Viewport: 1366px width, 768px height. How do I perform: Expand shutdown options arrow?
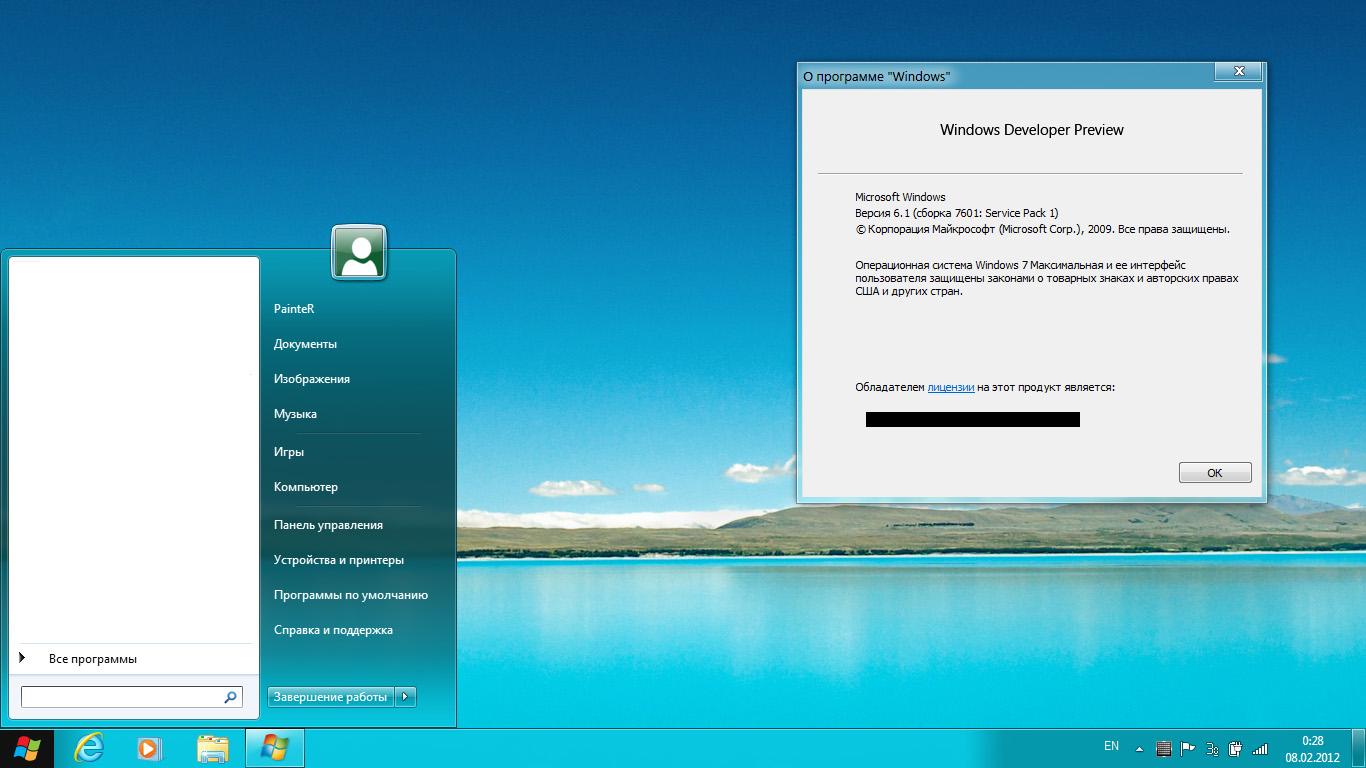pyautogui.click(x=405, y=697)
